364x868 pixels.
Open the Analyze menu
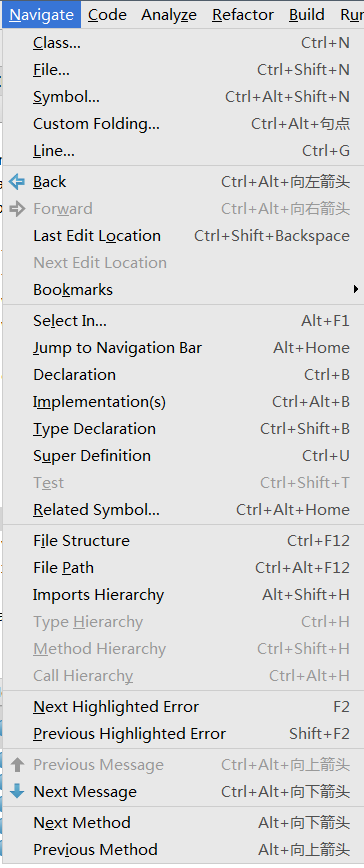pos(169,14)
